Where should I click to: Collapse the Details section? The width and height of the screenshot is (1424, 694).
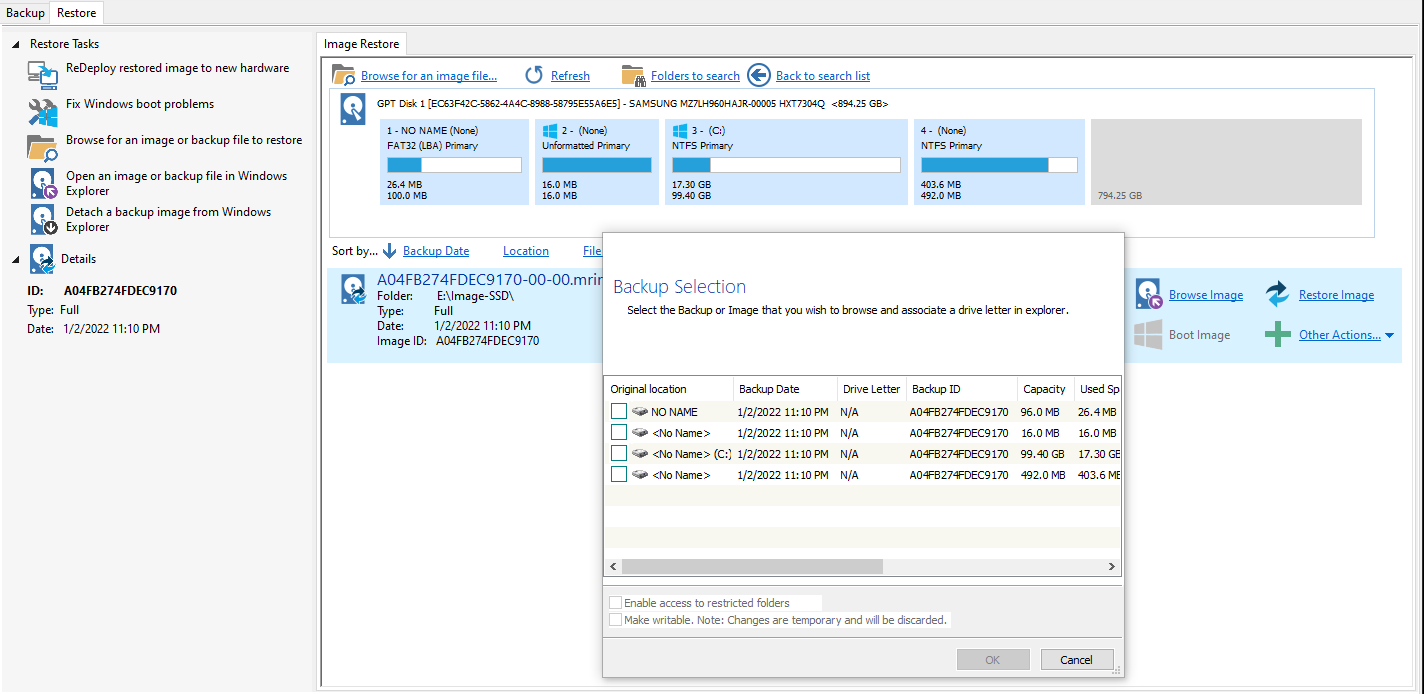tap(16, 260)
